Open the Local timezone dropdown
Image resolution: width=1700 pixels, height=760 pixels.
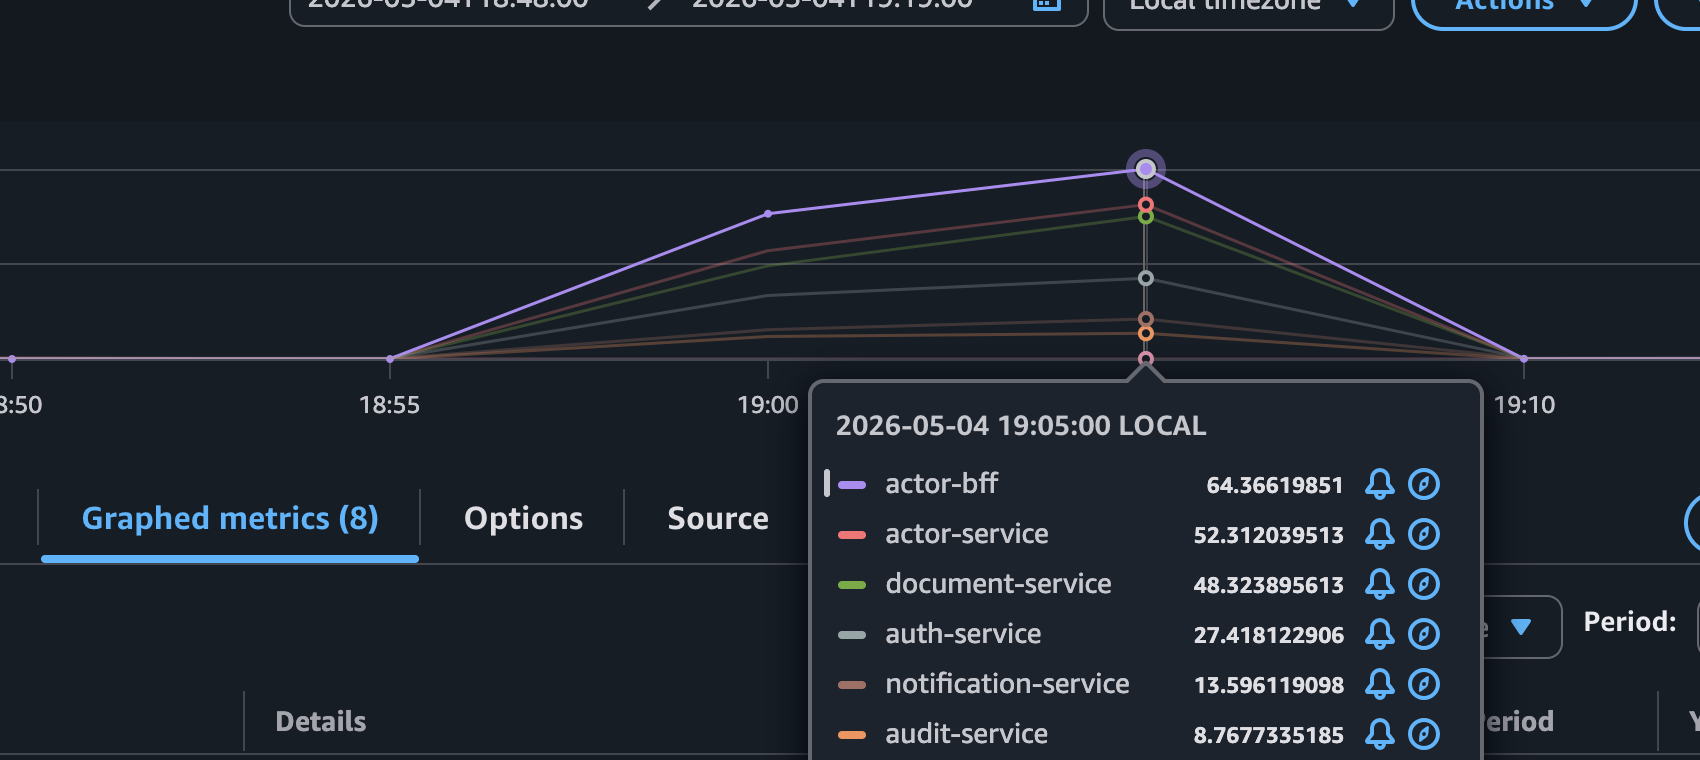click(x=1248, y=8)
